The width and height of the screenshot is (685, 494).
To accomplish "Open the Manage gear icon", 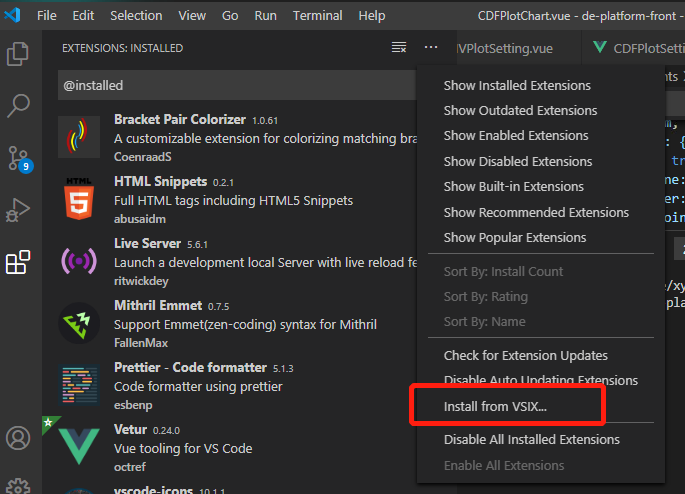I will [x=18, y=486].
